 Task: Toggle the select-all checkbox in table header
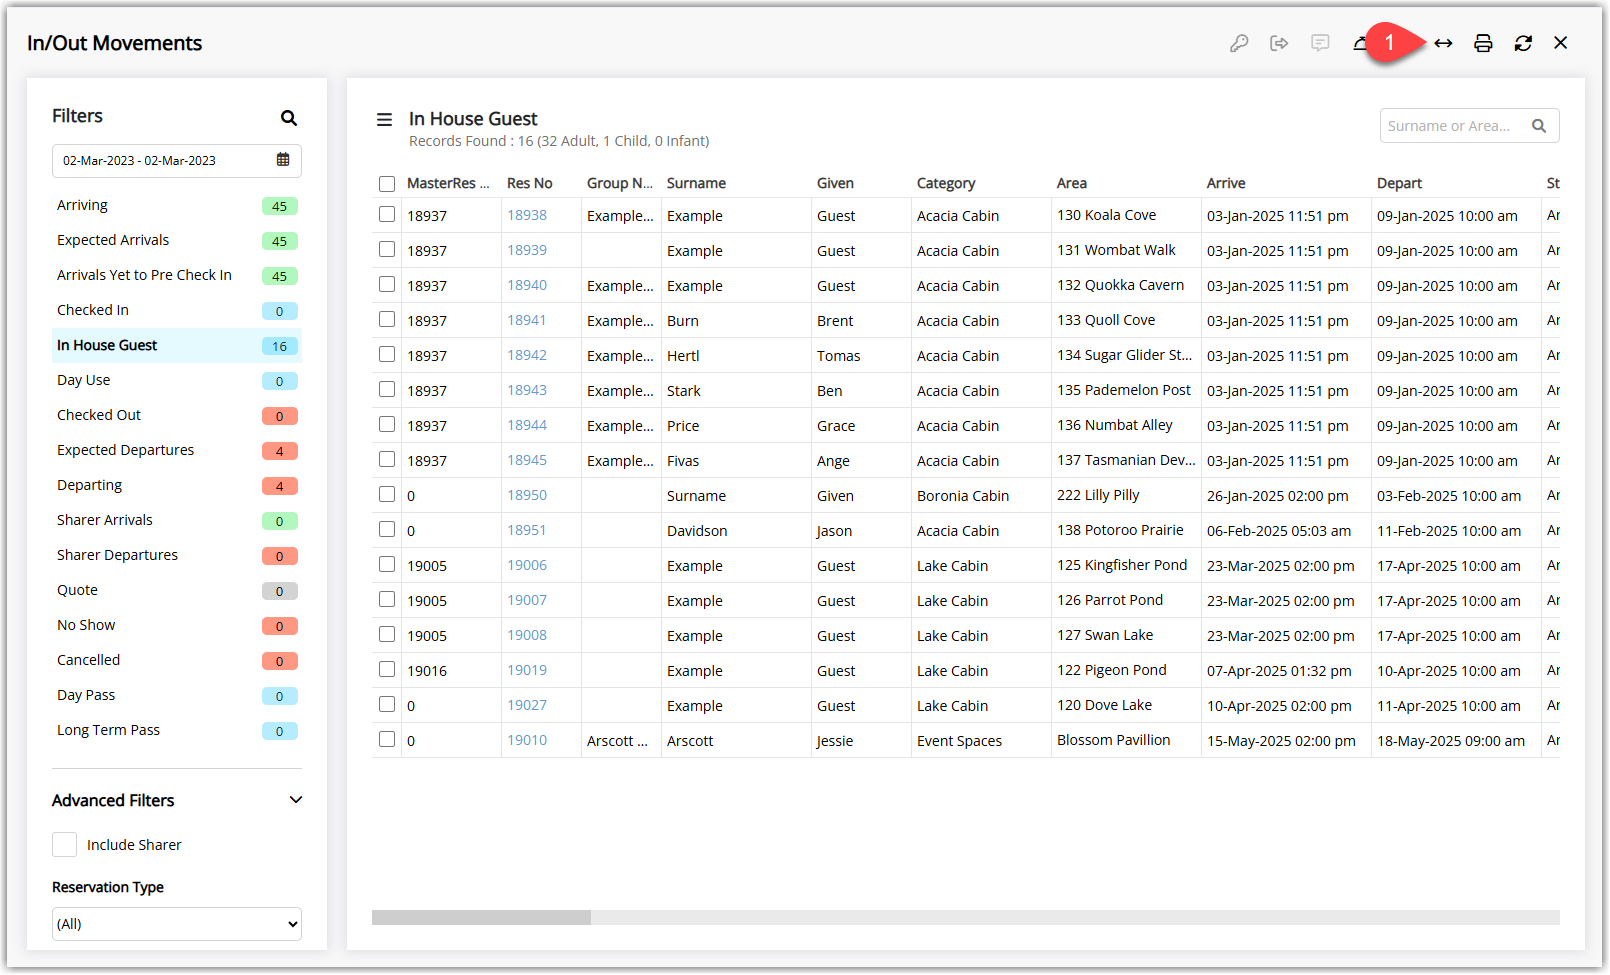(x=387, y=184)
